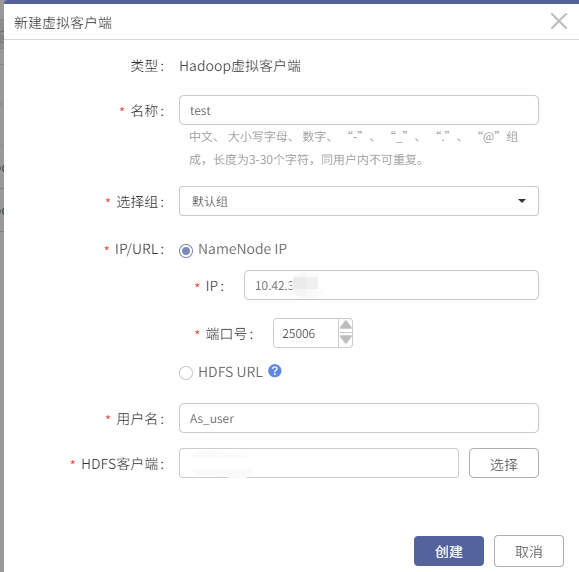Image resolution: width=579 pixels, height=572 pixels.
Task: Click the HDFS URL label text
Action: pyautogui.click(x=230, y=372)
